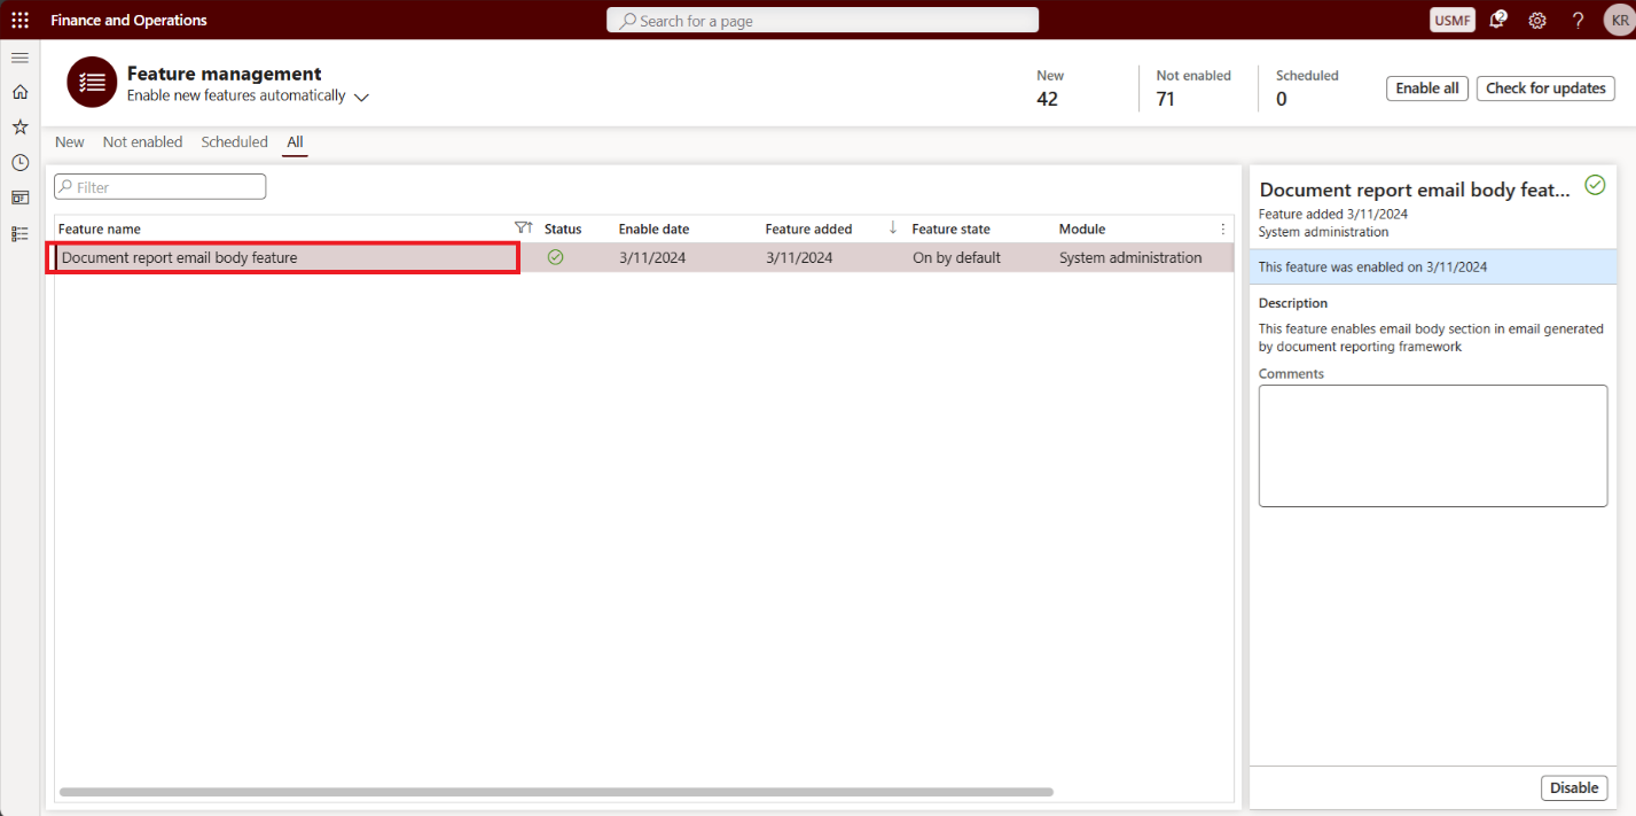Open Modules list icon in the sidebar
Screen dimensions: 1636x816
tap(20, 234)
